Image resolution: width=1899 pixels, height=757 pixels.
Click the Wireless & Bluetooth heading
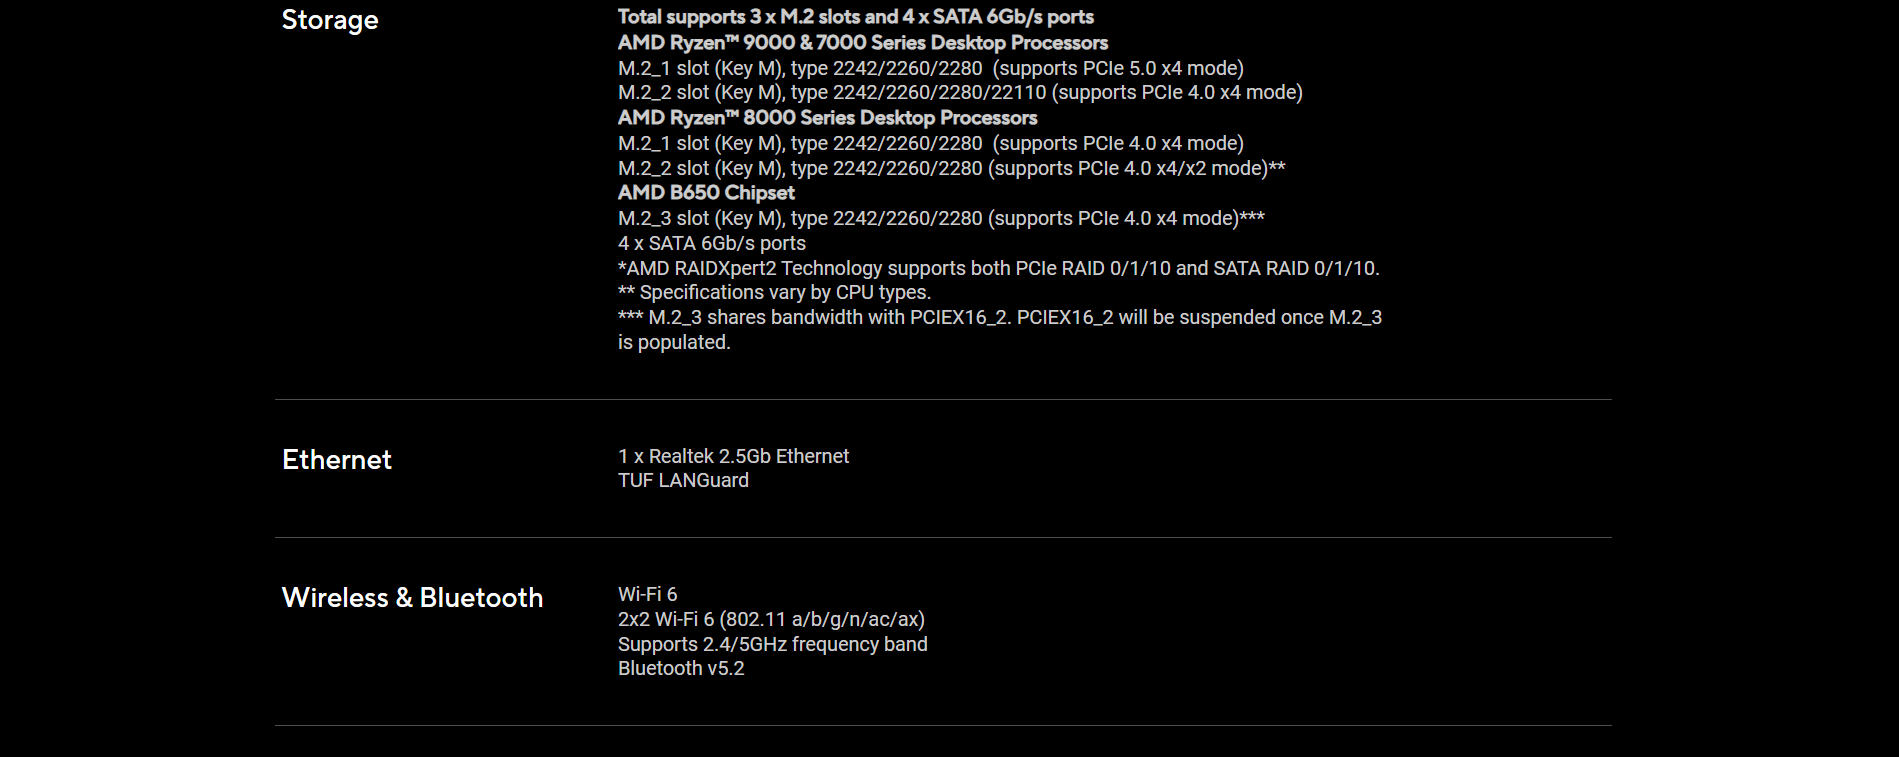412,597
